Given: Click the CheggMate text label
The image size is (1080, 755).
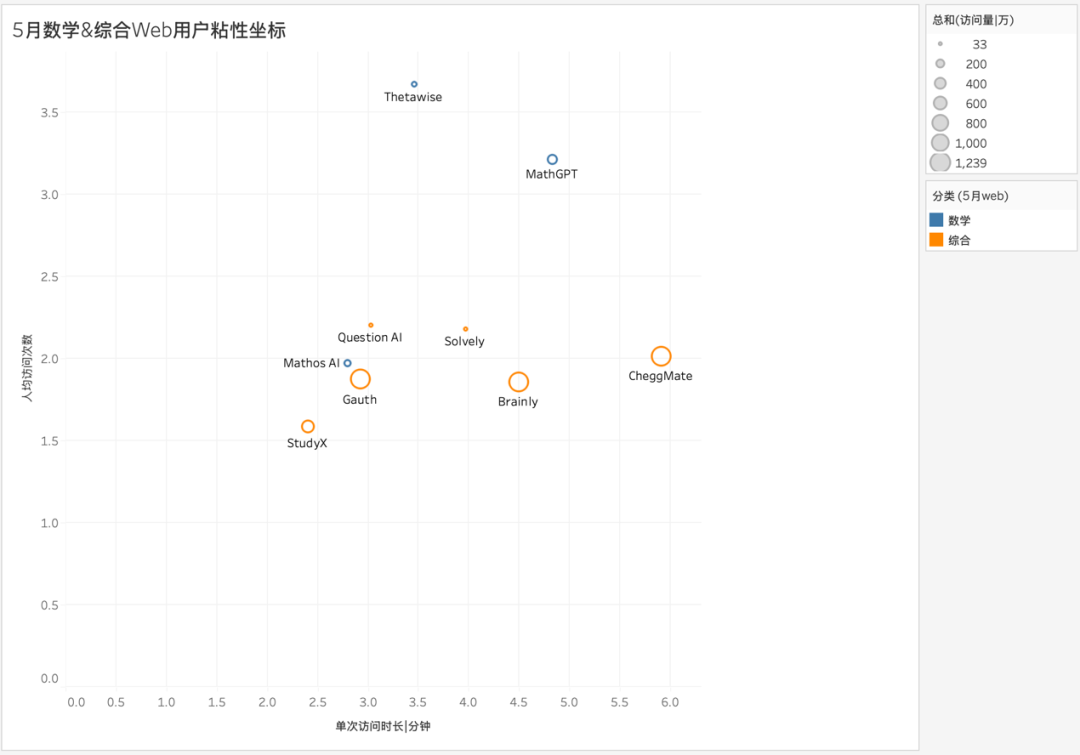Looking at the screenshot, I should [x=660, y=376].
